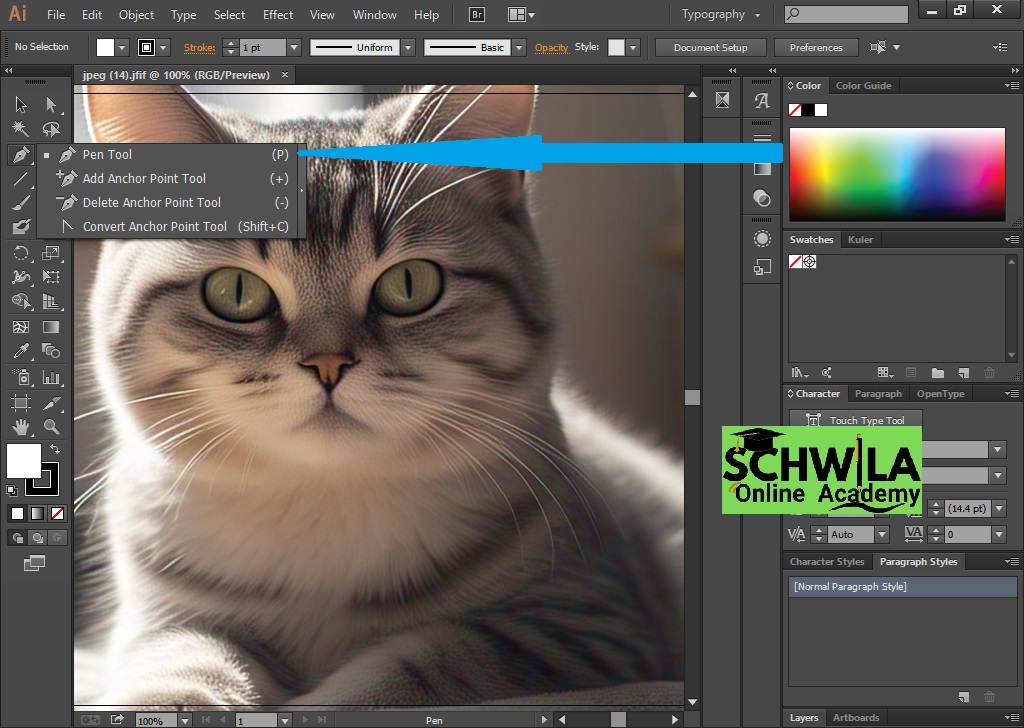The height and width of the screenshot is (728, 1024).
Task: Open the Typography workspace switcher
Action: click(721, 14)
